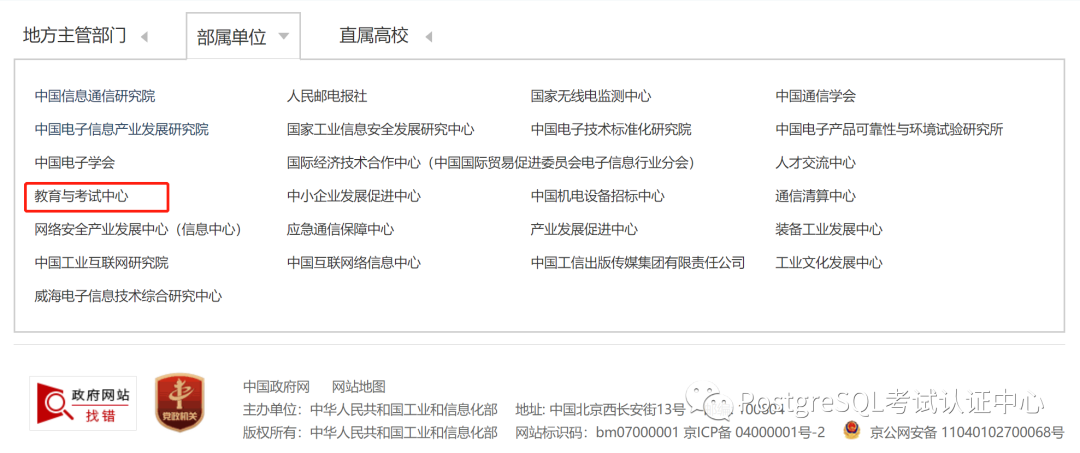
Task: Open the 政府网站找错 error report icon
Action: pos(83,403)
